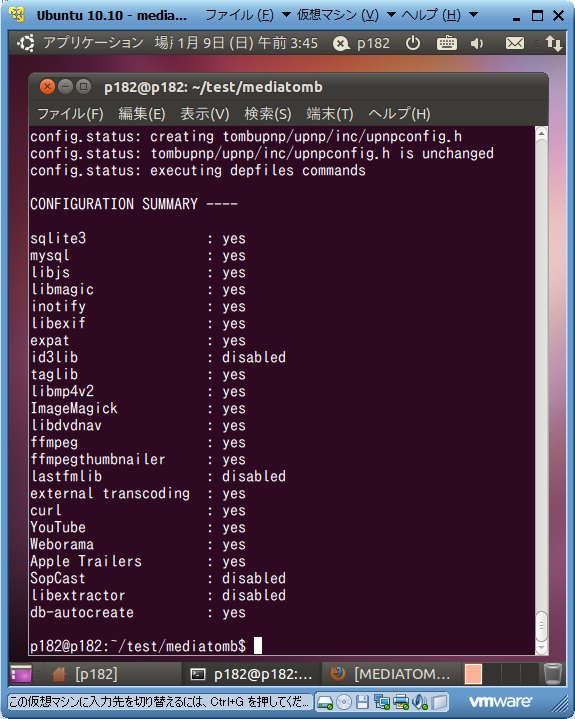Screen dimensions: 575x719
Task: Click the VMware sound device icon
Action: (420, 702)
